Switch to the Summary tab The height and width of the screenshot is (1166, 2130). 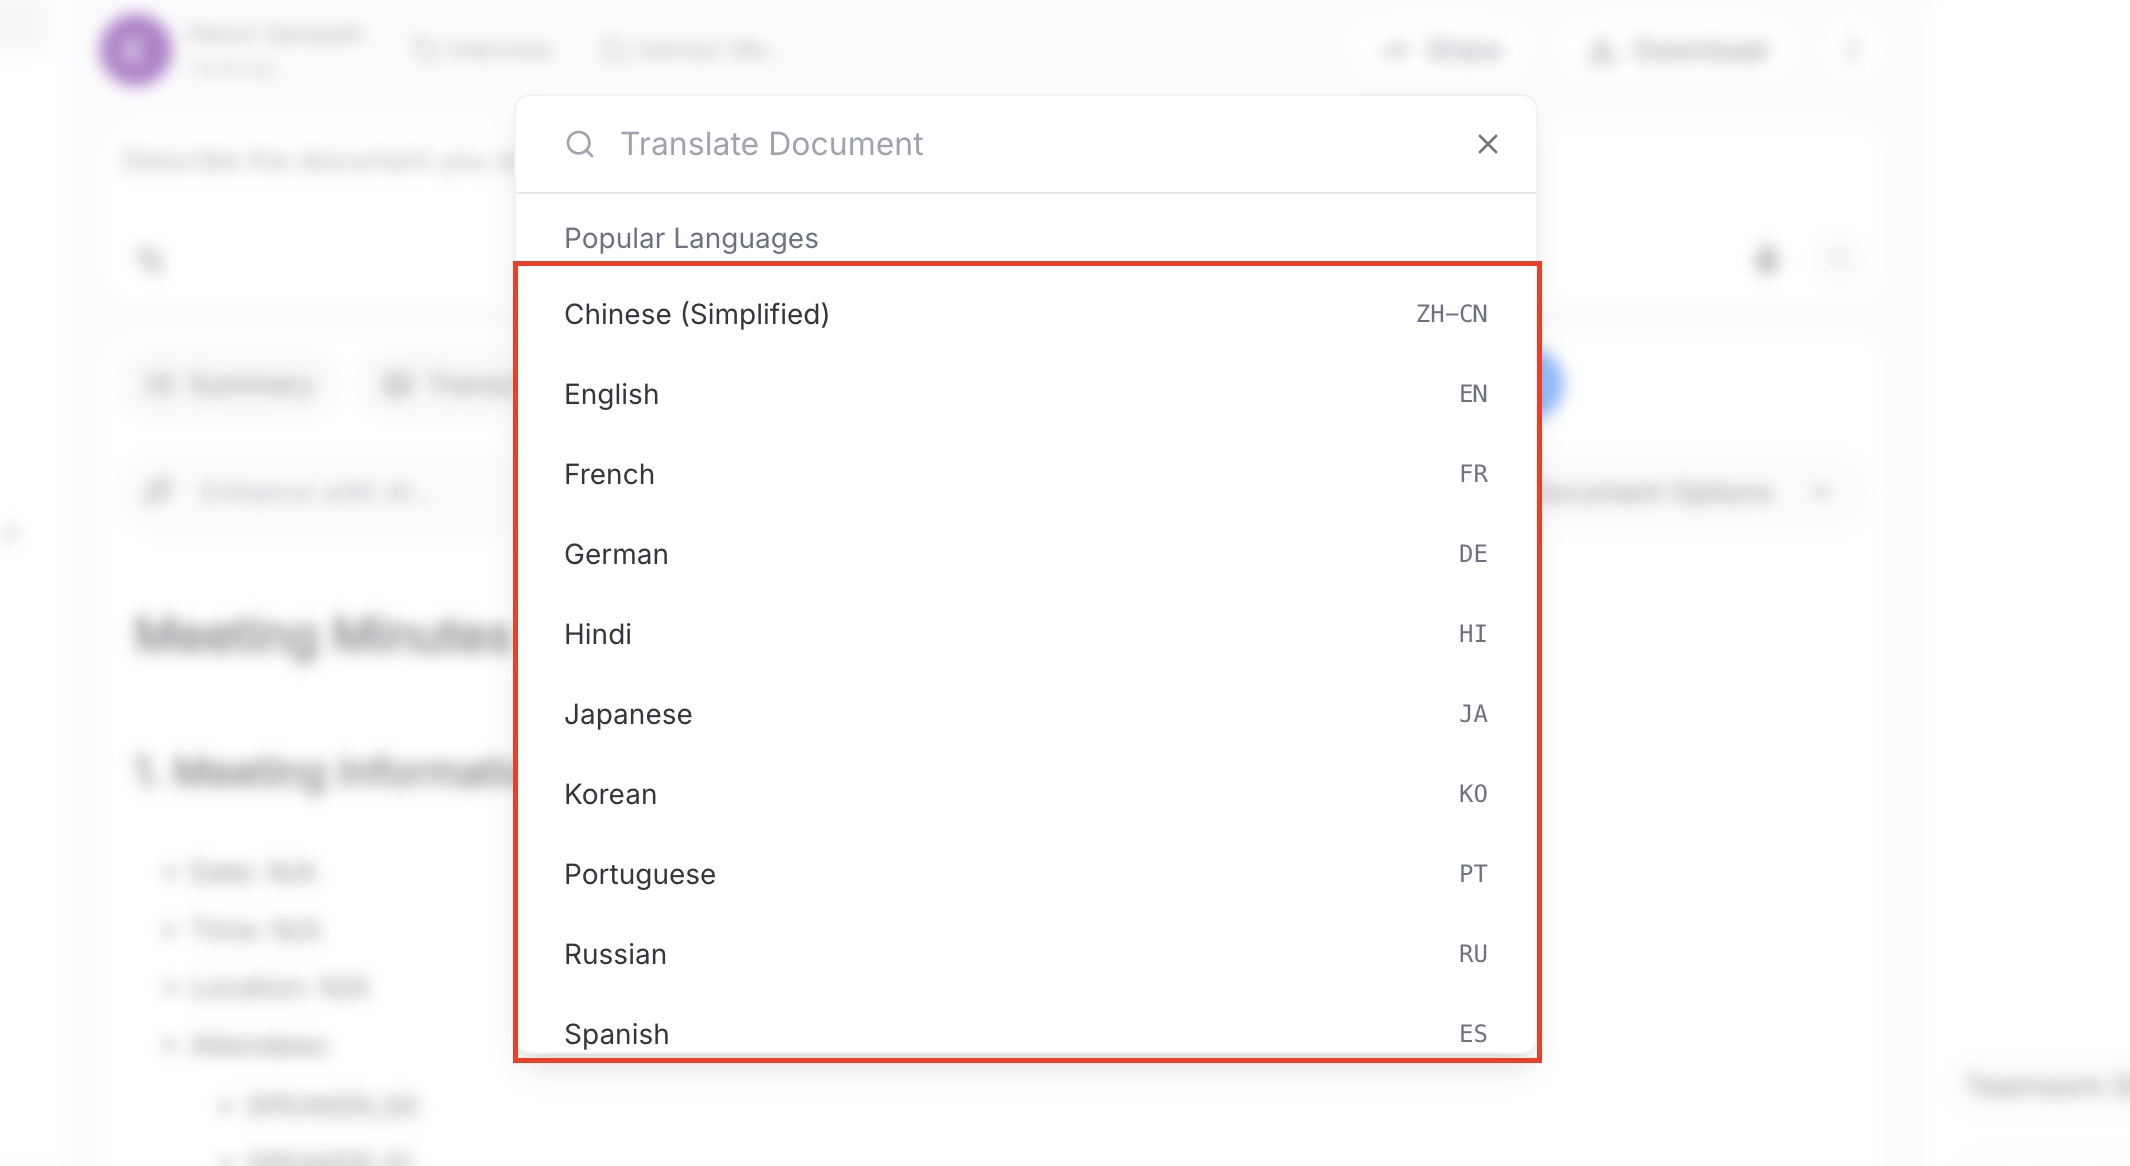tap(230, 384)
